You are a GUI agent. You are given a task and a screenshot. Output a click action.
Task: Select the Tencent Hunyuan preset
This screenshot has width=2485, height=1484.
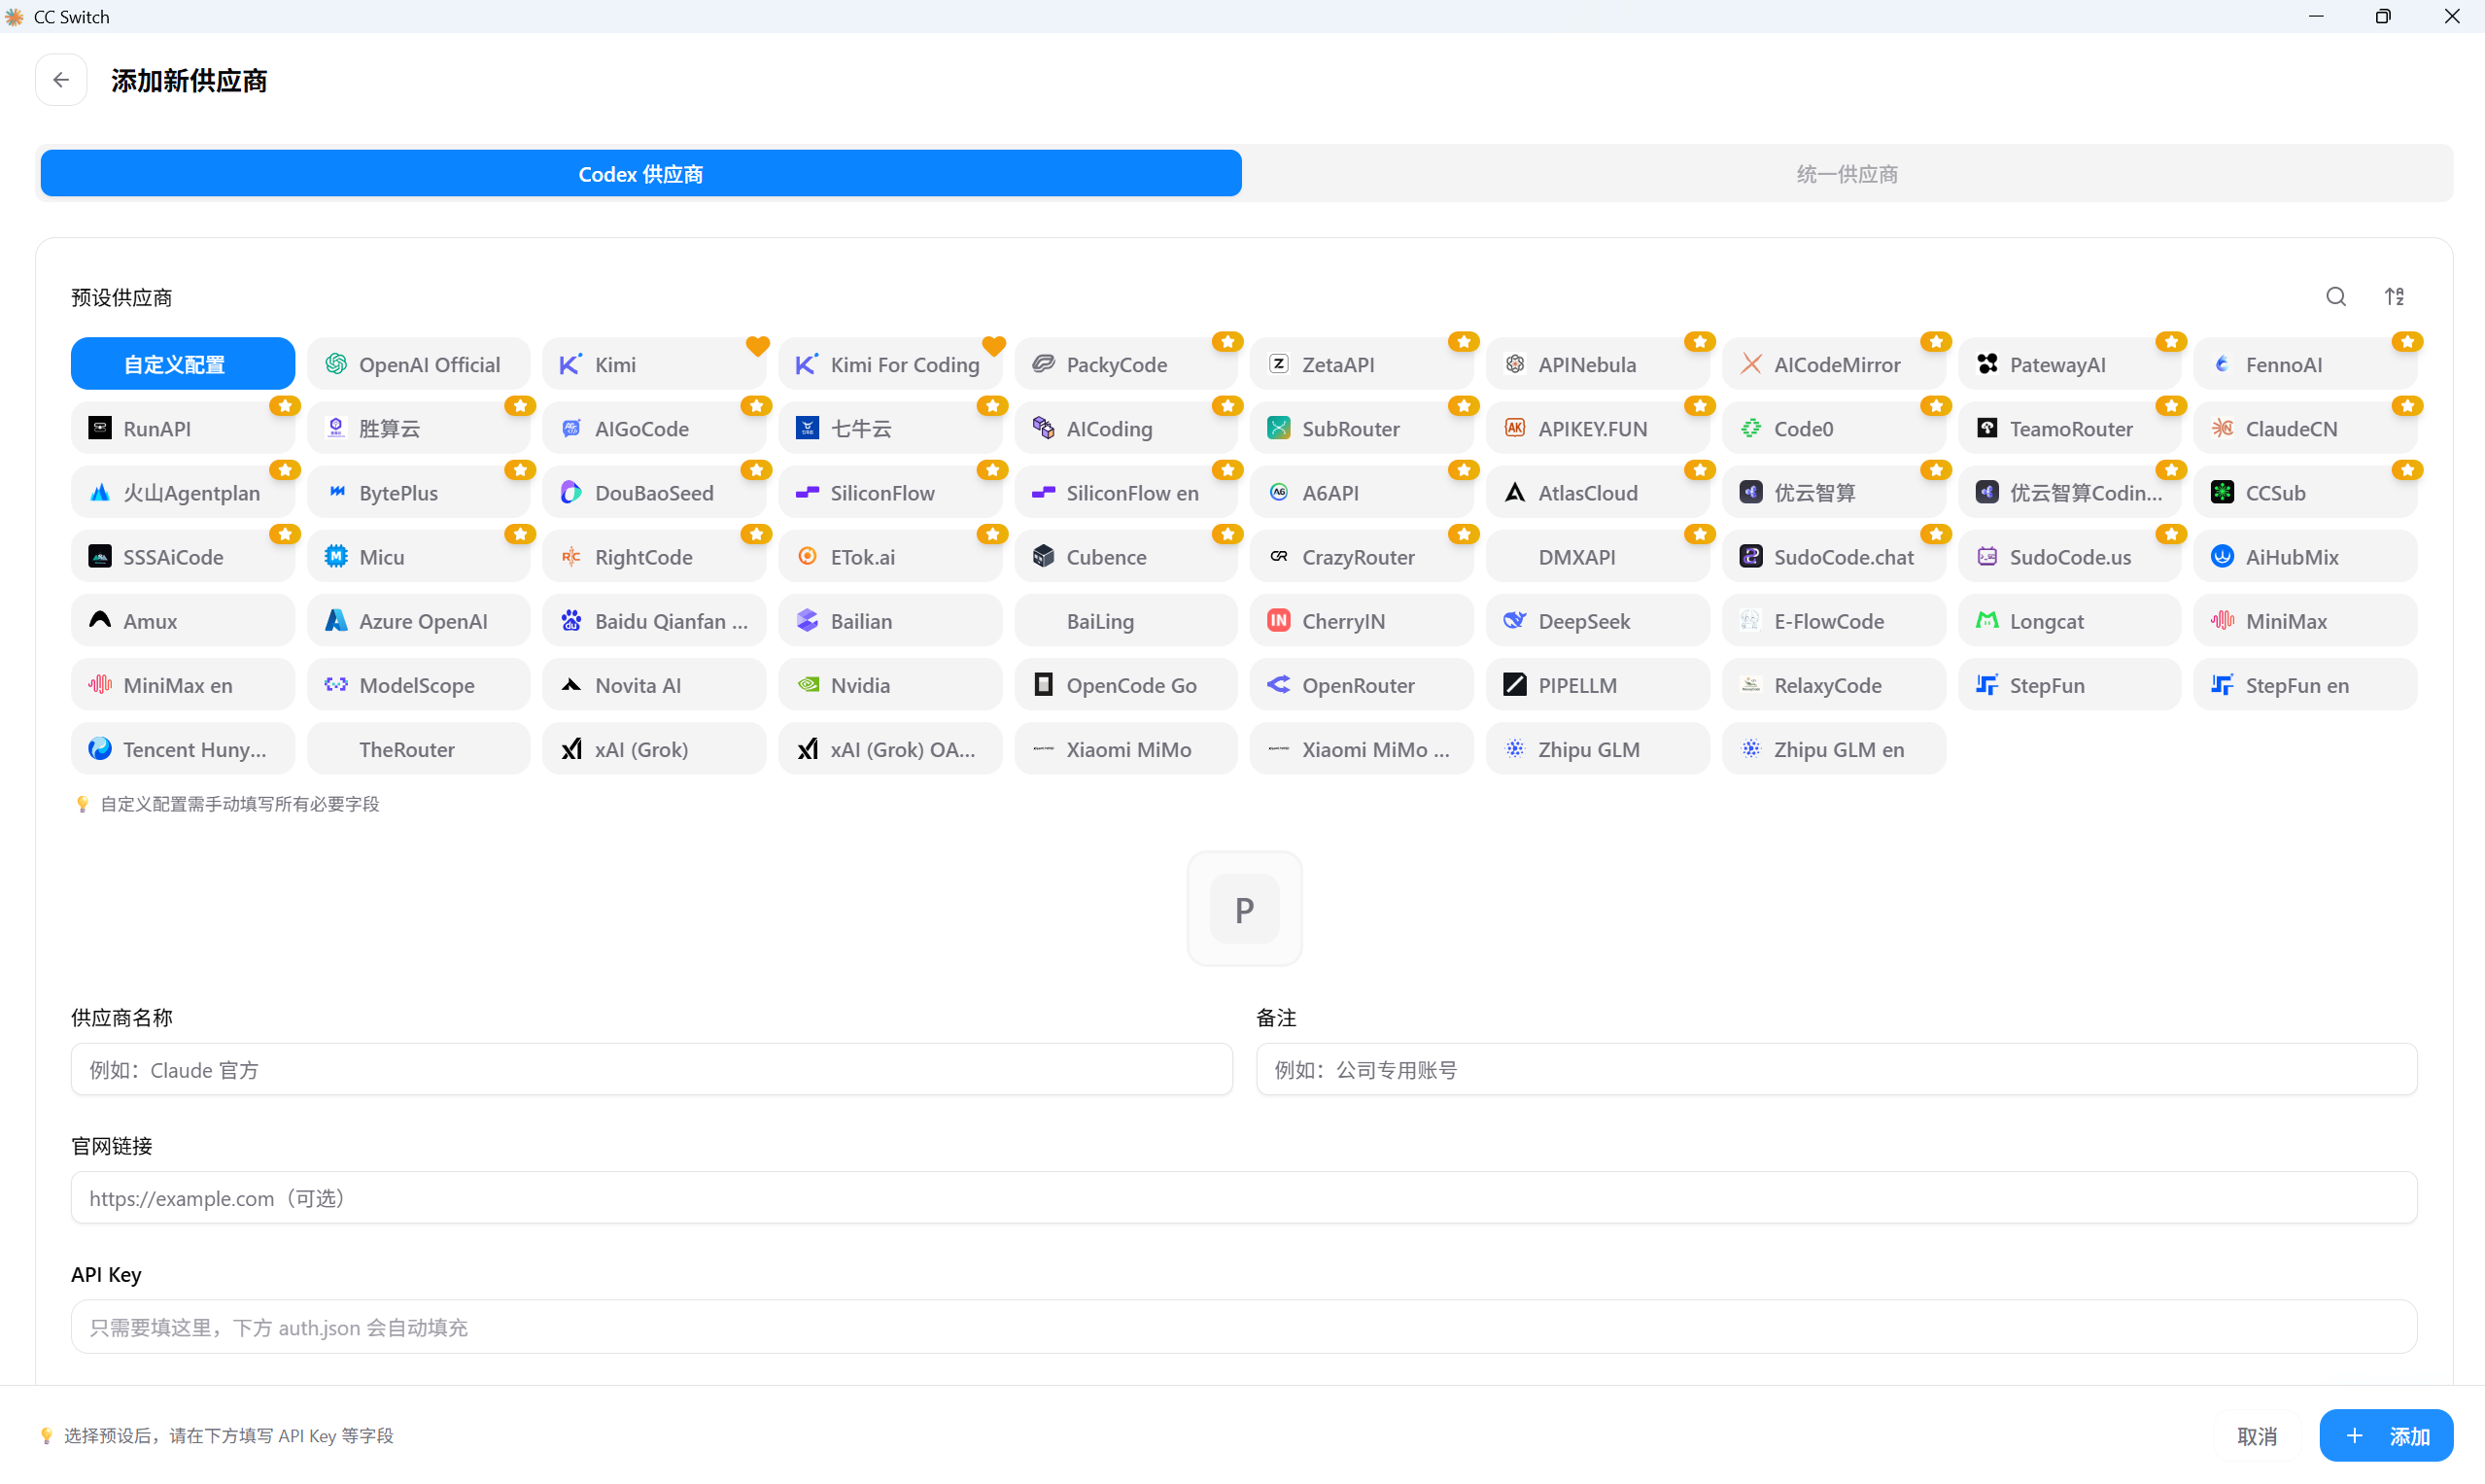click(x=183, y=749)
